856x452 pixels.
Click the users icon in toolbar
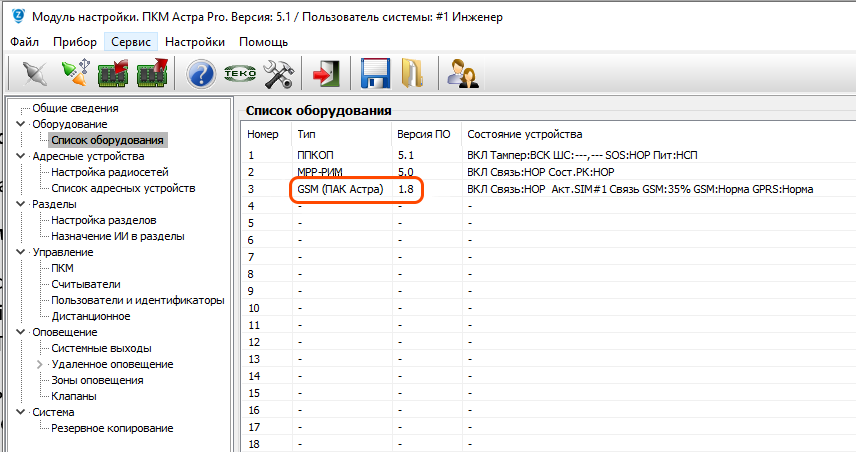(461, 74)
